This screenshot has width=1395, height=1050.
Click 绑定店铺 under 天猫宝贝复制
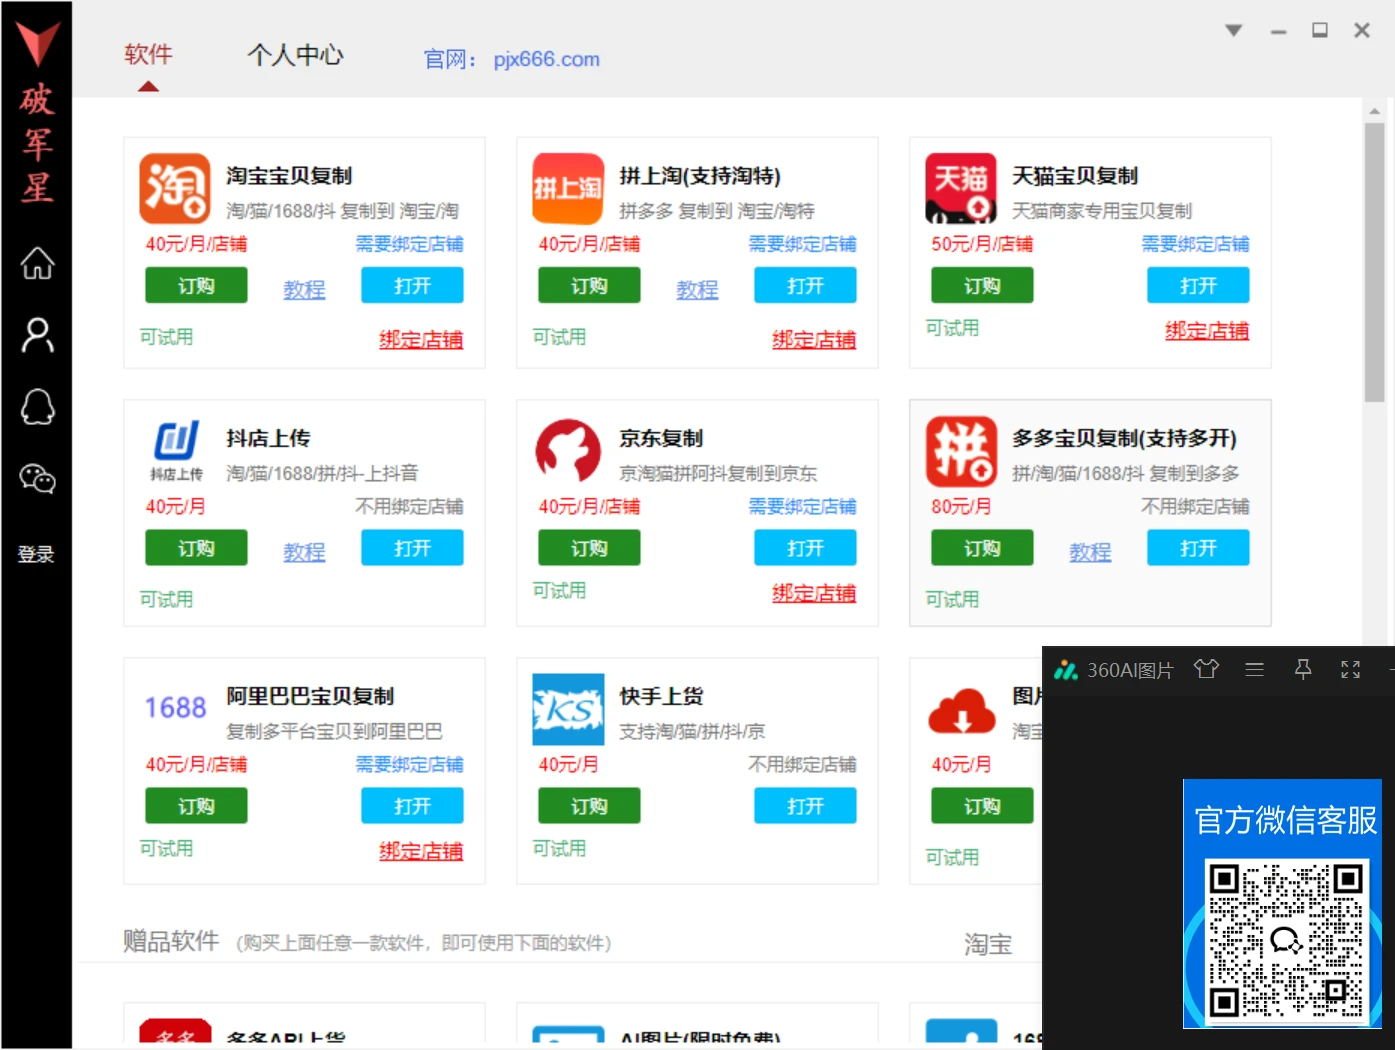[x=1207, y=331]
